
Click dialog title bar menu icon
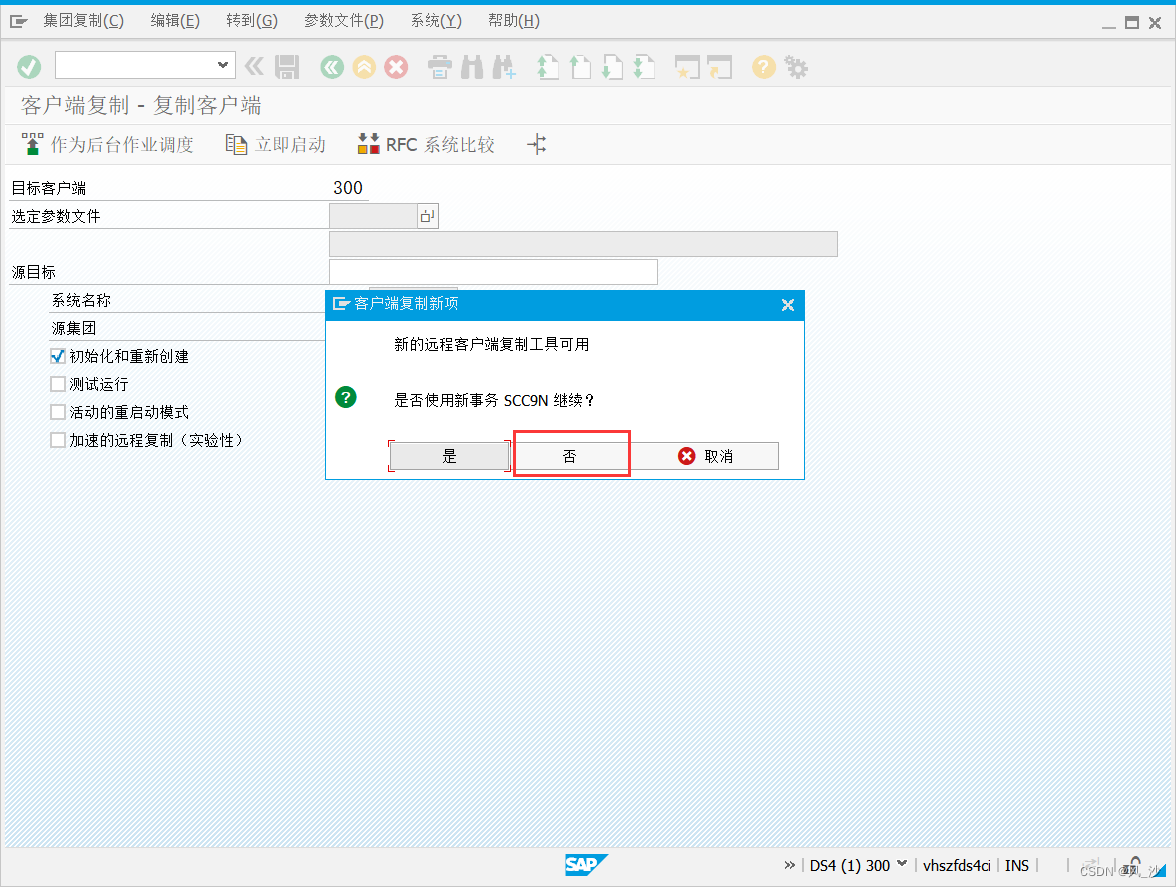[341, 304]
